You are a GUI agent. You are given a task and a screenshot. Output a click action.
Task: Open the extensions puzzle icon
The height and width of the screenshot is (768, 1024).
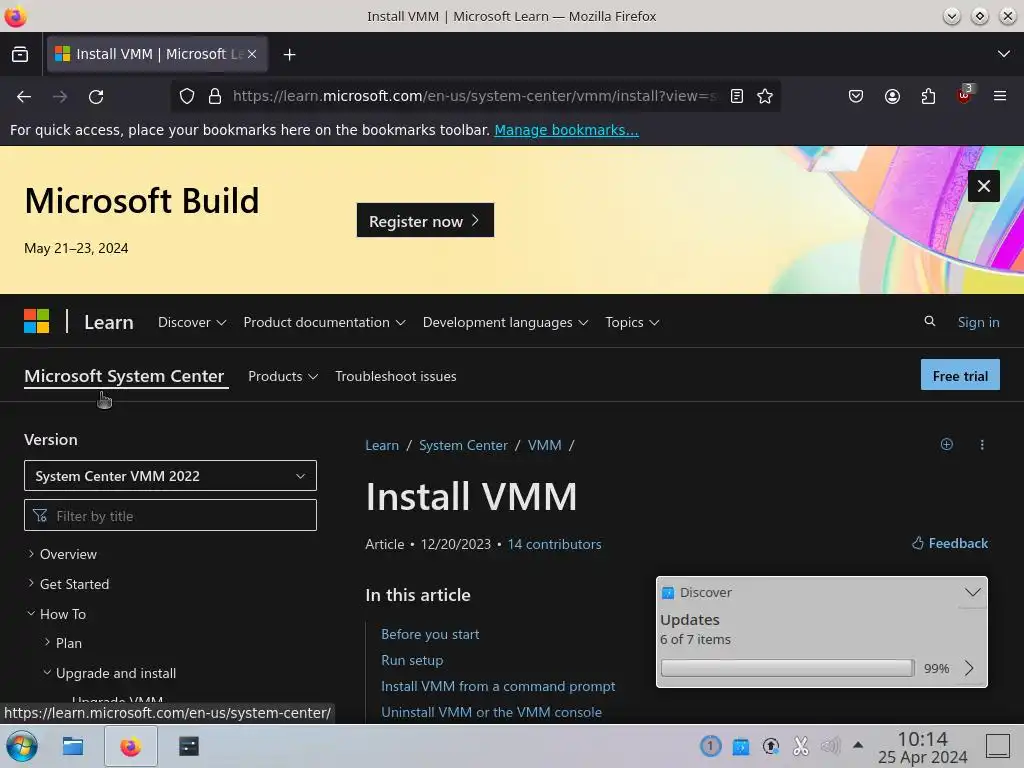[x=928, y=97]
